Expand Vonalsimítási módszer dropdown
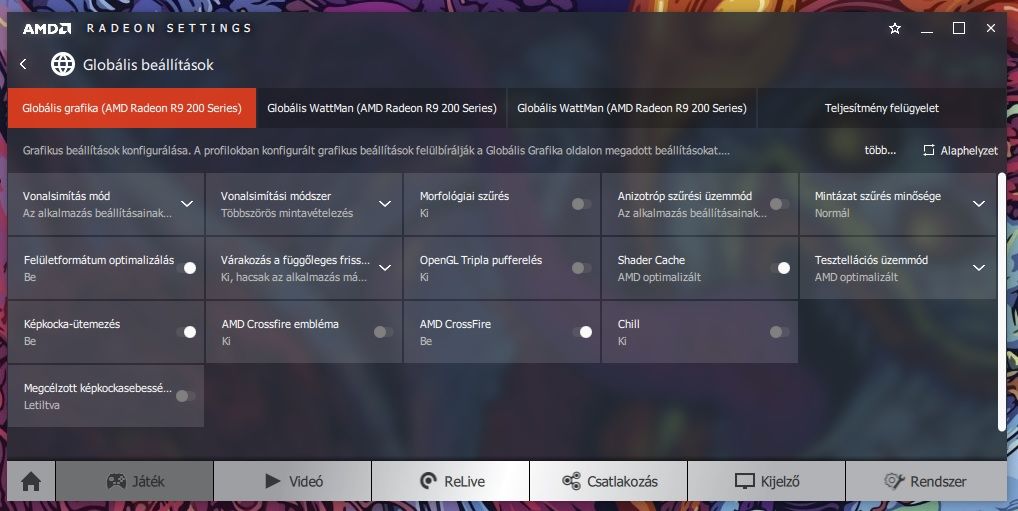The height and width of the screenshot is (511, 1018). pos(385,204)
